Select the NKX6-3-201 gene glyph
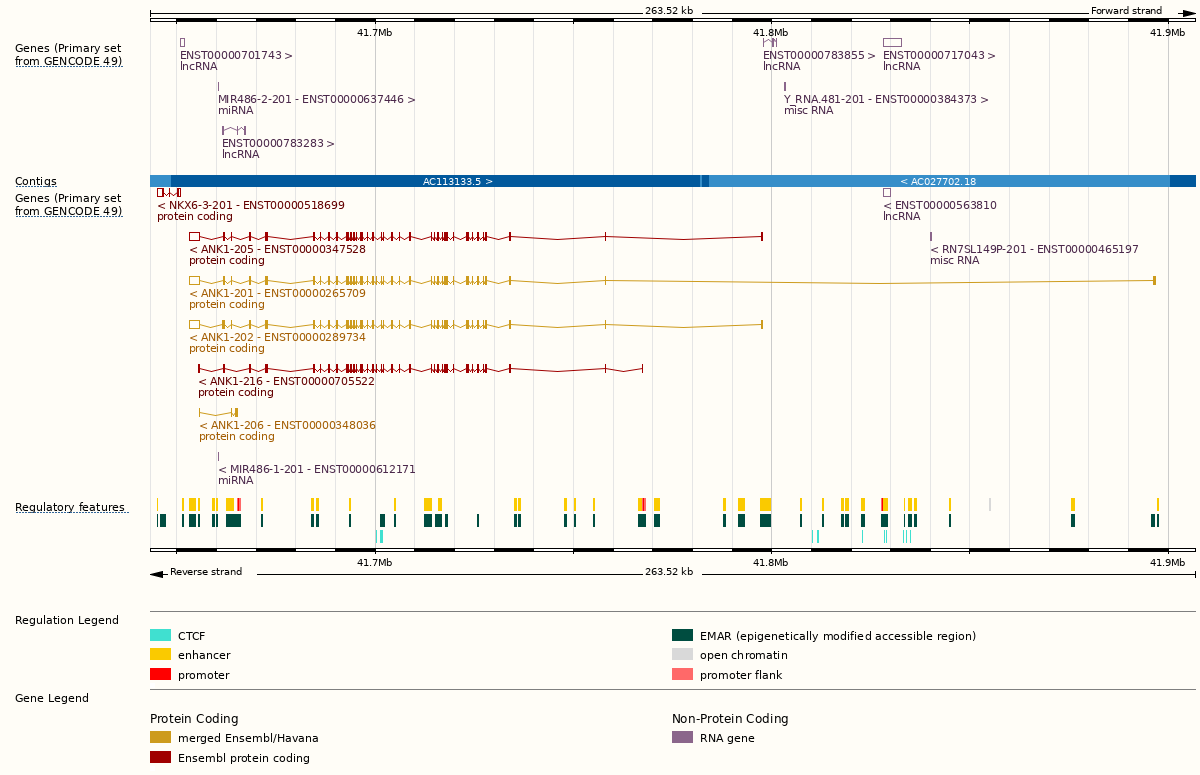 click(169, 192)
